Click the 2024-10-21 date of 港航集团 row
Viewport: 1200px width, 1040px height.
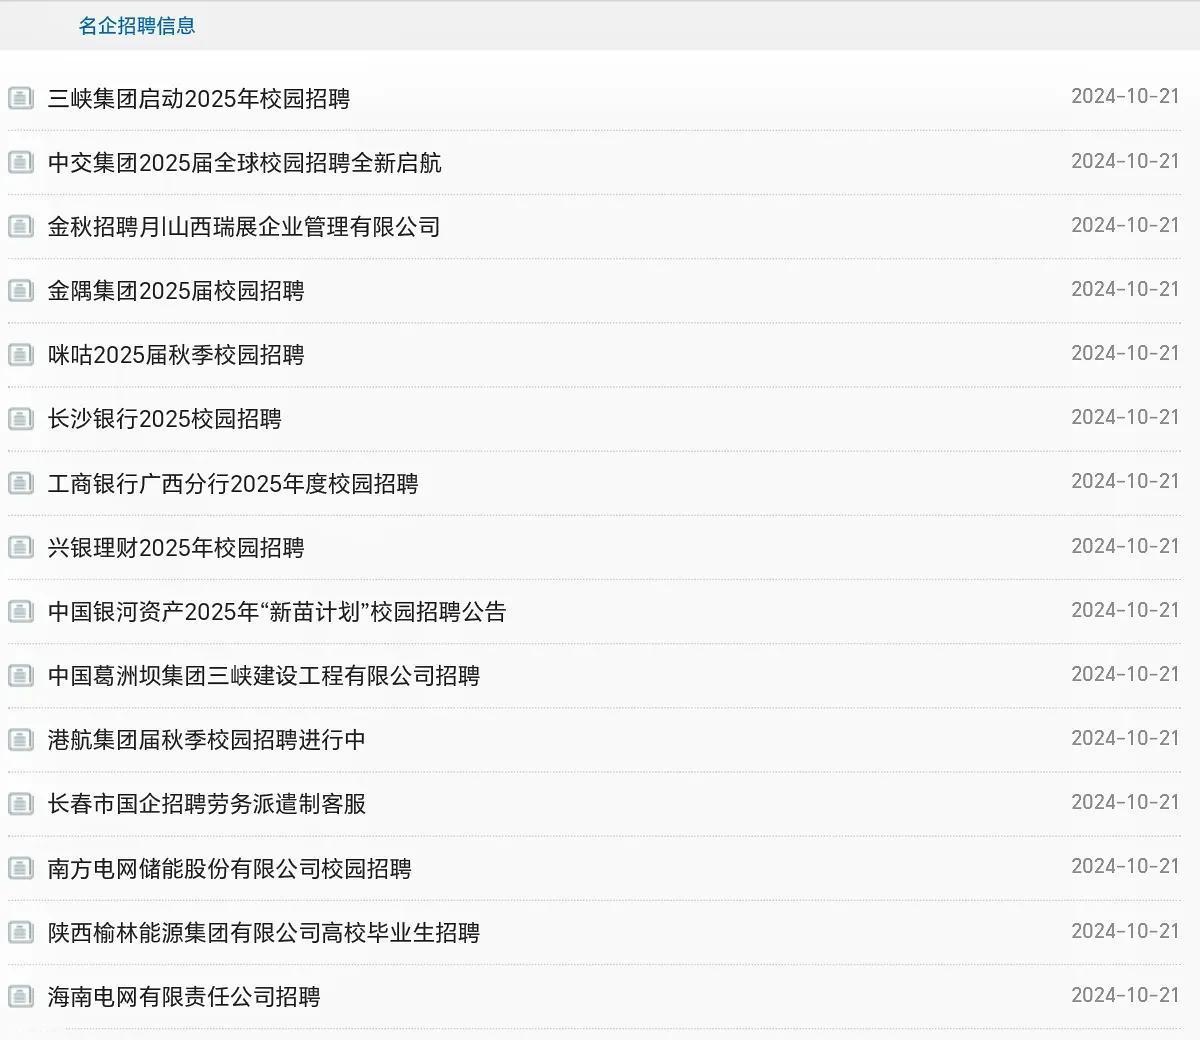click(1125, 737)
